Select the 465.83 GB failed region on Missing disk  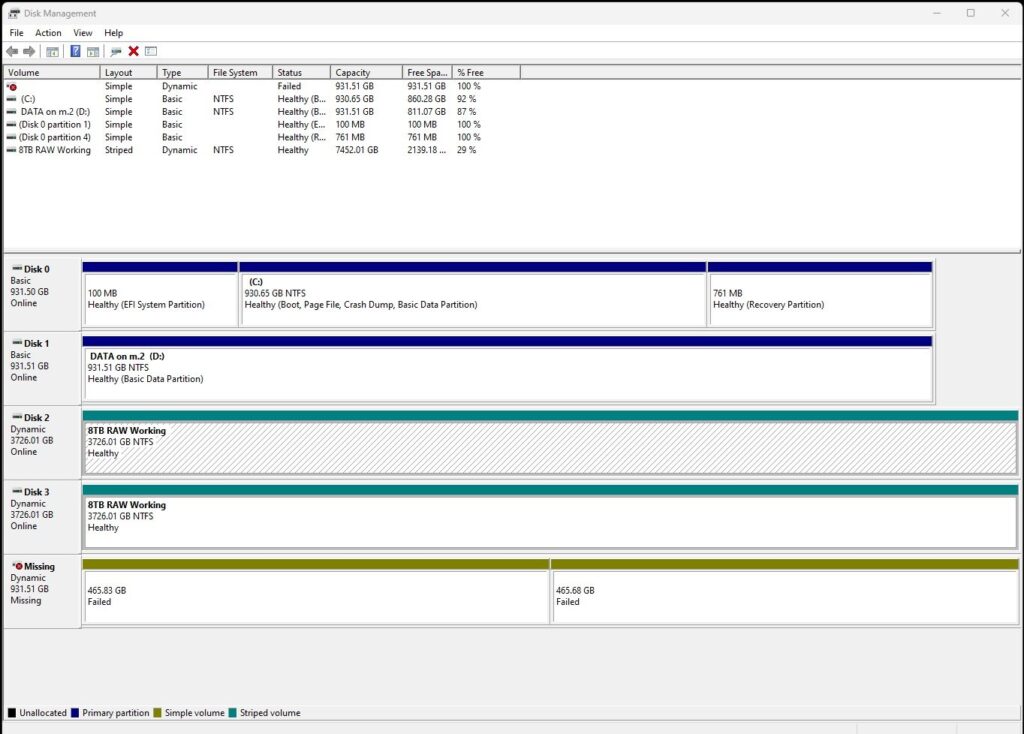coord(315,595)
